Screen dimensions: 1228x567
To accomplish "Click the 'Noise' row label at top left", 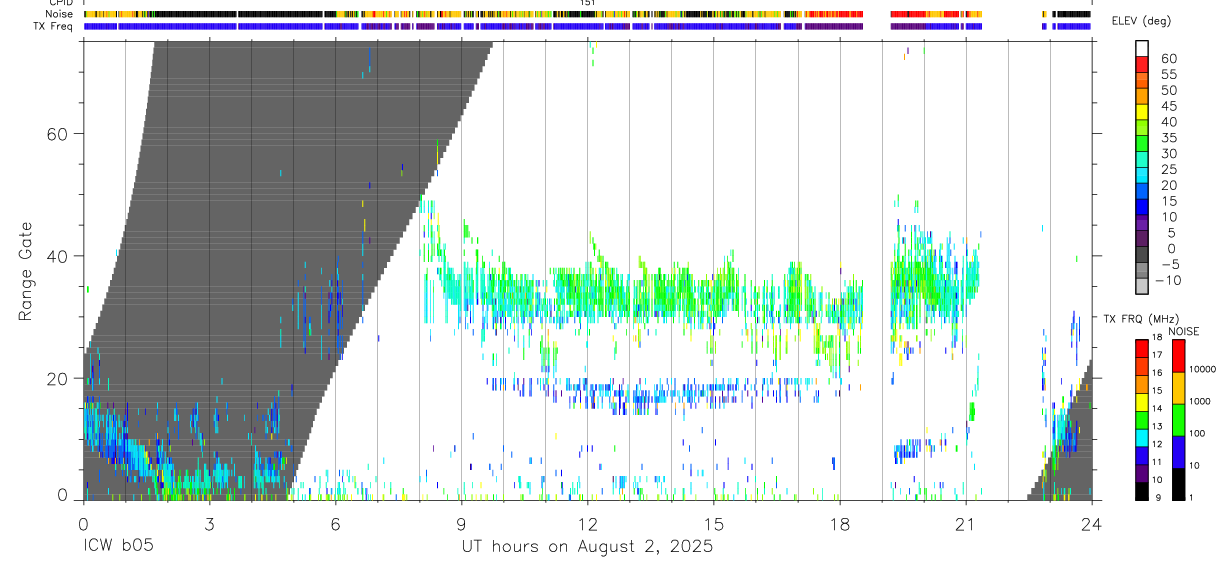I will 60,14.
